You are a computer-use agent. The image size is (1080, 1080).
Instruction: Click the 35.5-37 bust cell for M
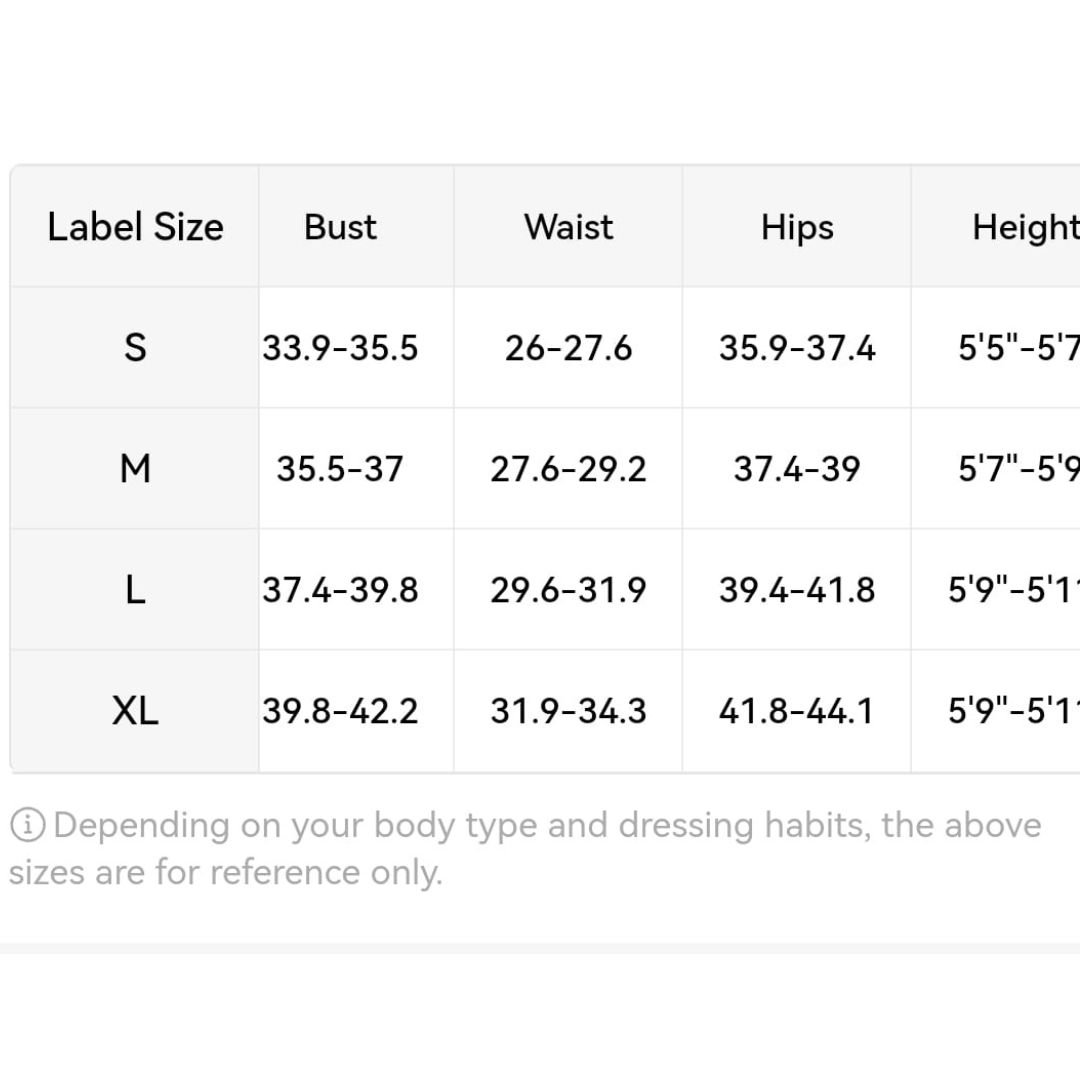point(340,468)
